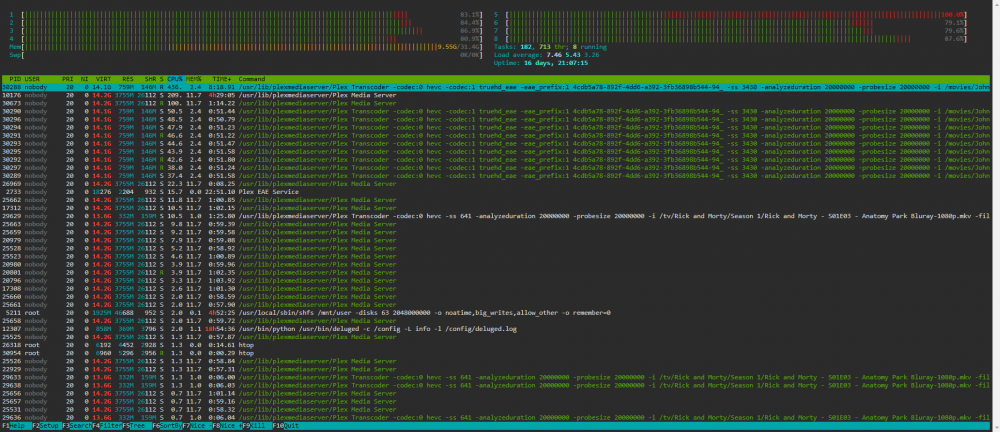Image resolution: width=1000 pixels, height=432 pixels.
Task: Sort by the VIRT column header
Action: (101, 78)
